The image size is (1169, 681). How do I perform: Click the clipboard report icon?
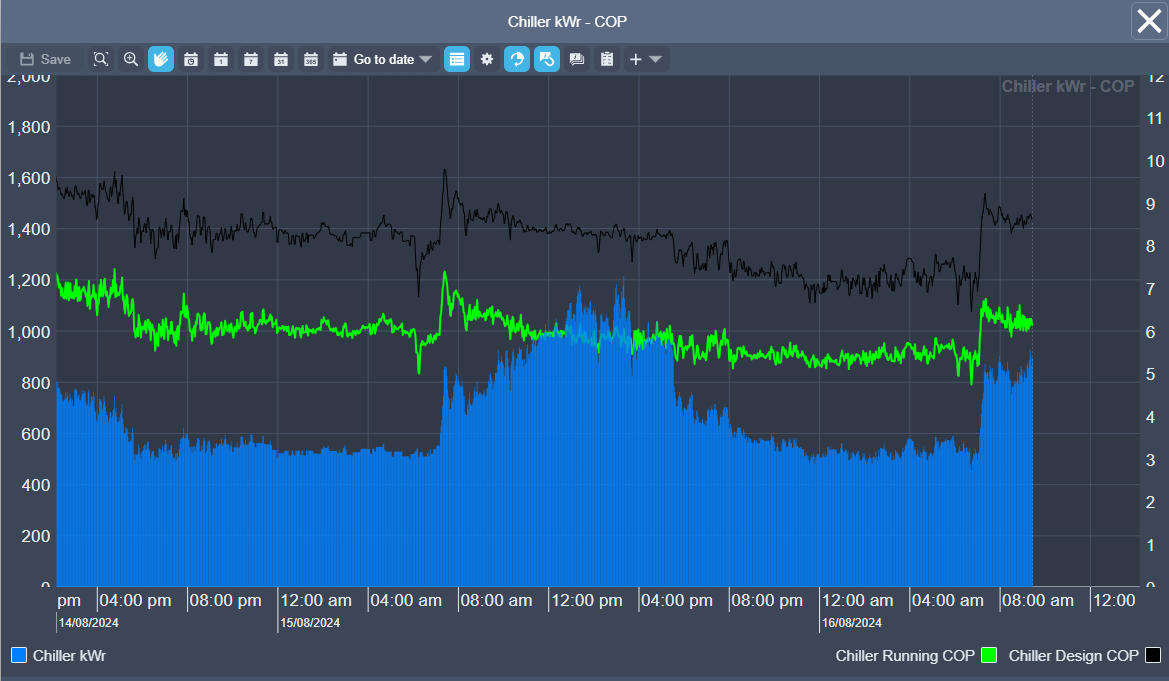(606, 59)
